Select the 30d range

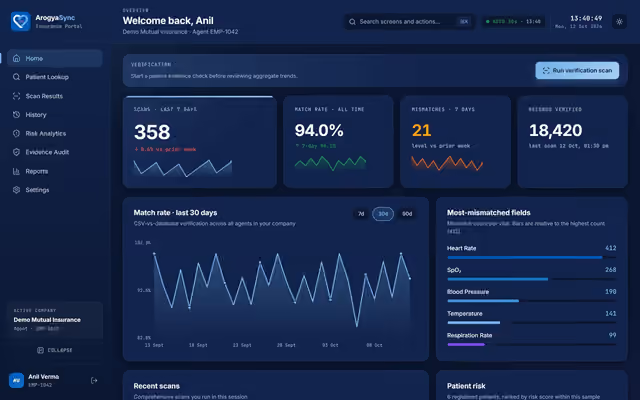(383, 214)
